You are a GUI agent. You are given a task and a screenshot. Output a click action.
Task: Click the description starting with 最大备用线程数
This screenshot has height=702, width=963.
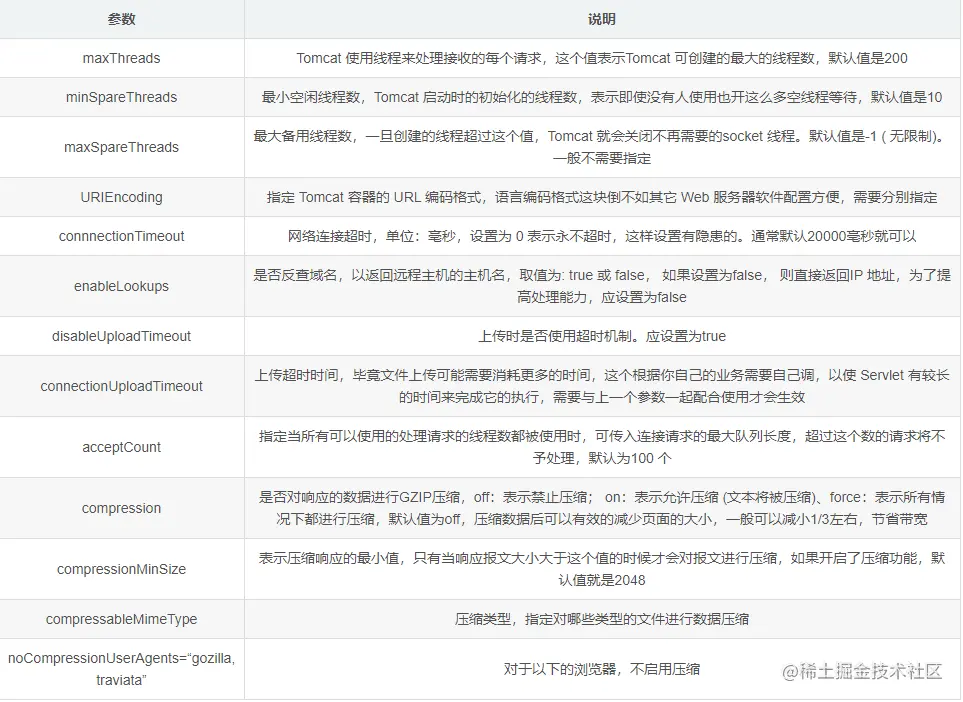pos(602,147)
